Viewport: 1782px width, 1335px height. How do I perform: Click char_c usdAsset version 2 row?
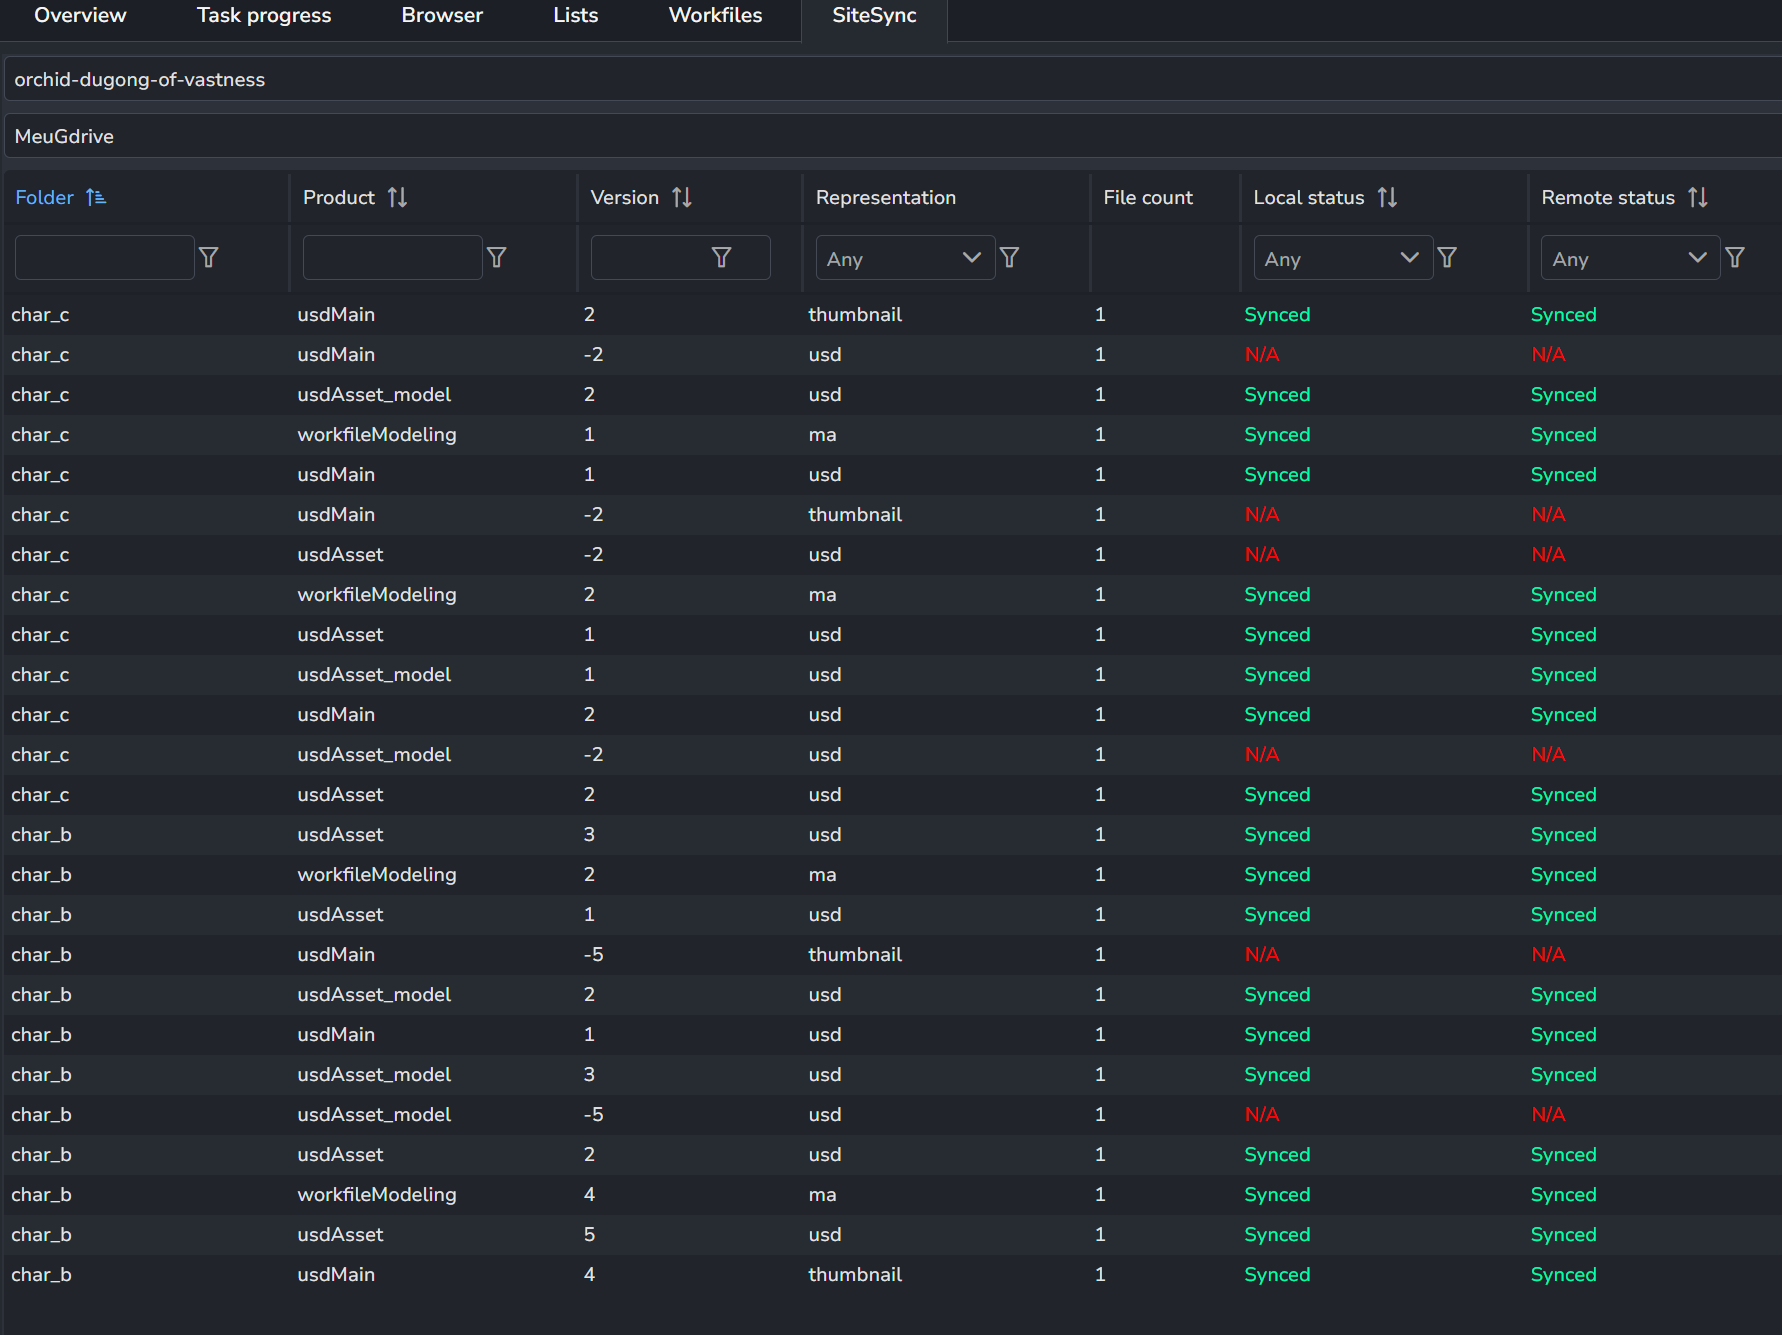coord(891,795)
